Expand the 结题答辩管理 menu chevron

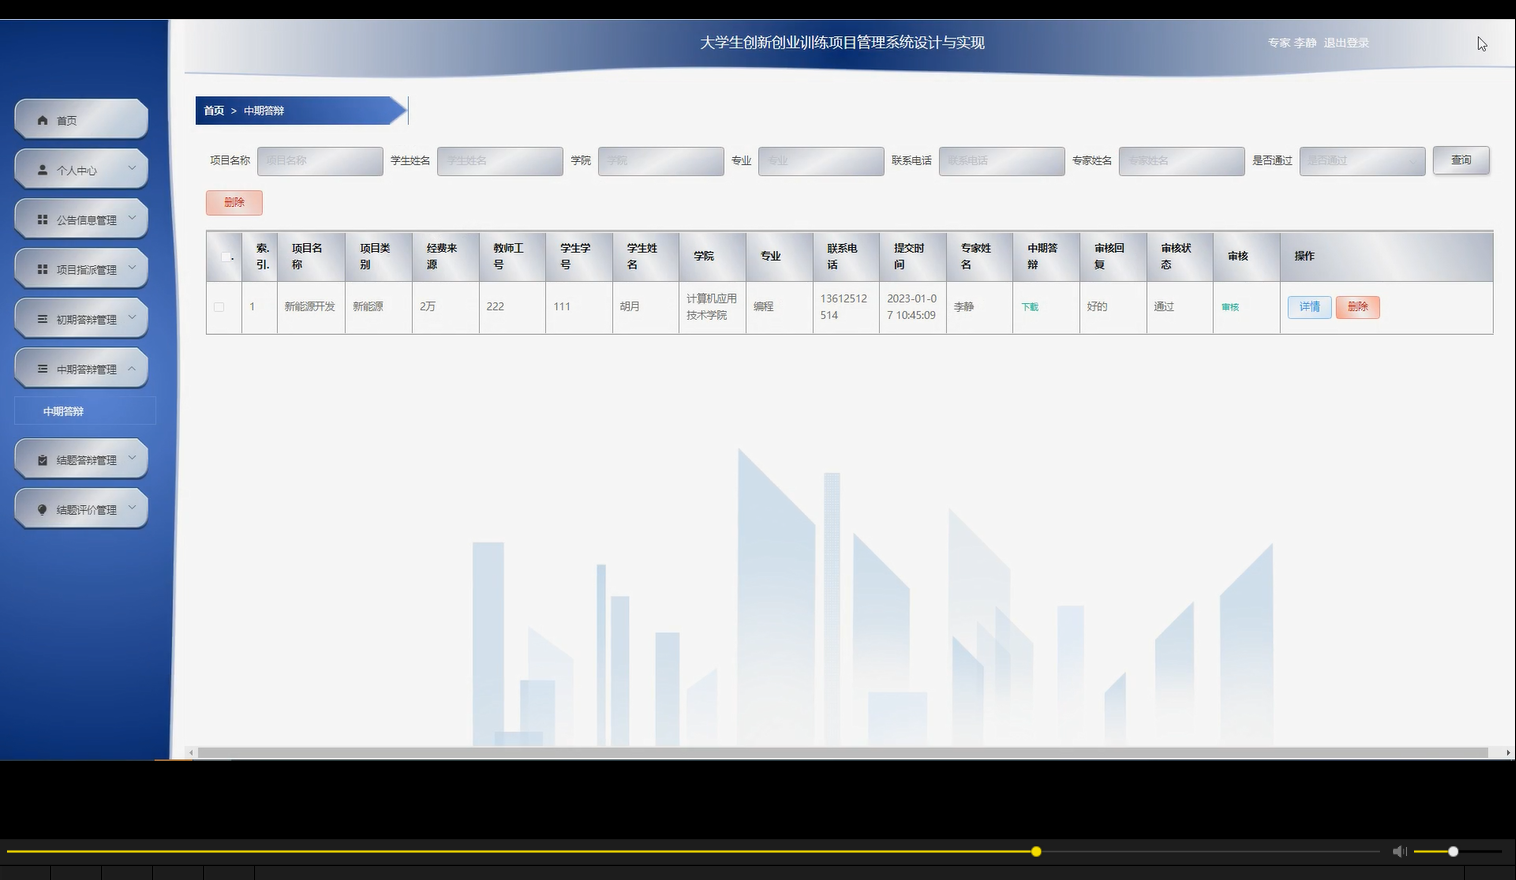132,458
